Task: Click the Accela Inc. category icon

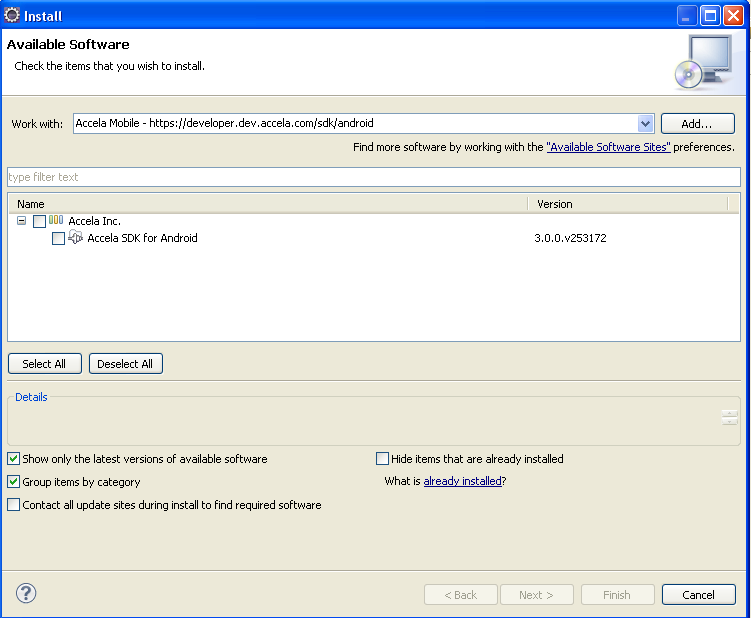Action: 56,220
